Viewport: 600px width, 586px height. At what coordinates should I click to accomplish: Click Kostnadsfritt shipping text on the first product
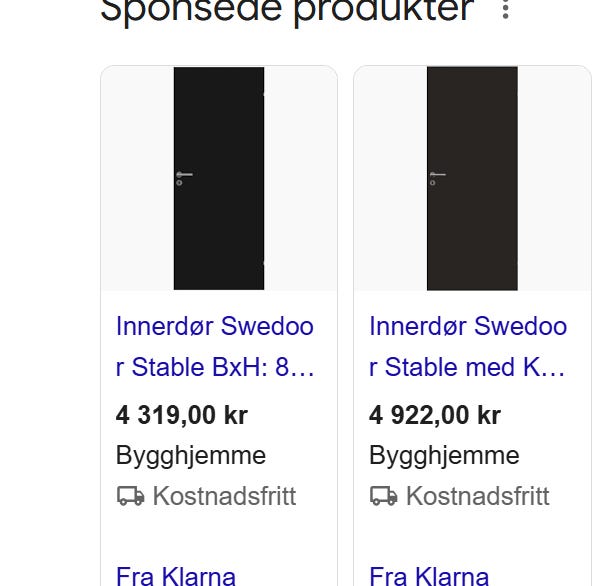click(x=224, y=496)
